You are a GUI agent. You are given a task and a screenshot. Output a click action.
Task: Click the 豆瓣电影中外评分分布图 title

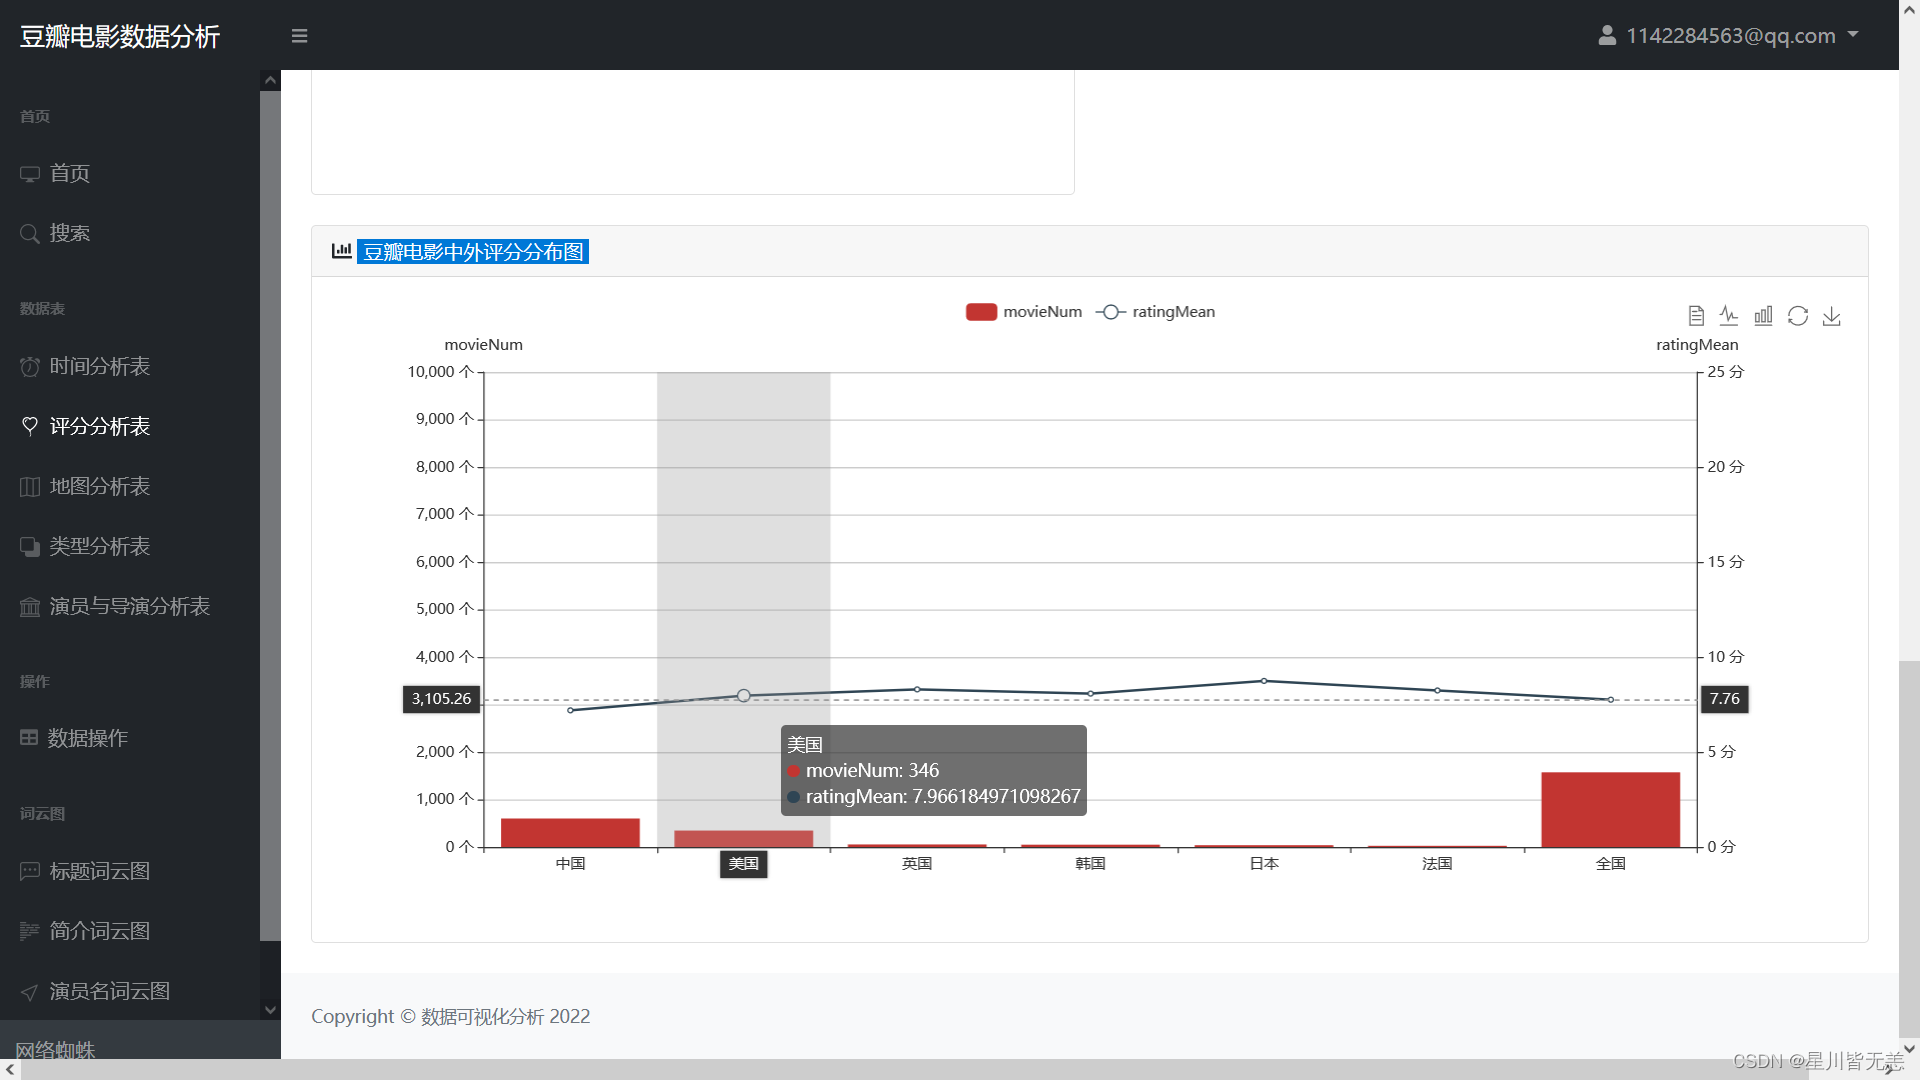pos(473,252)
